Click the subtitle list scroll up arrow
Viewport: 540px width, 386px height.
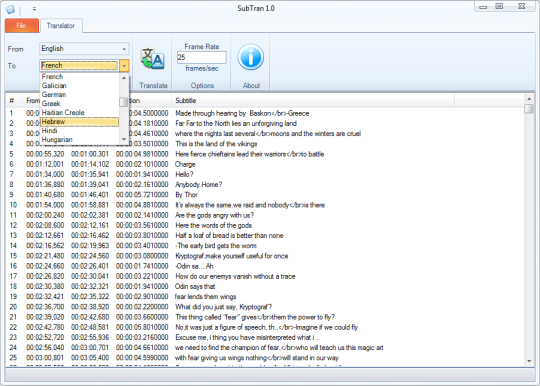(529, 99)
